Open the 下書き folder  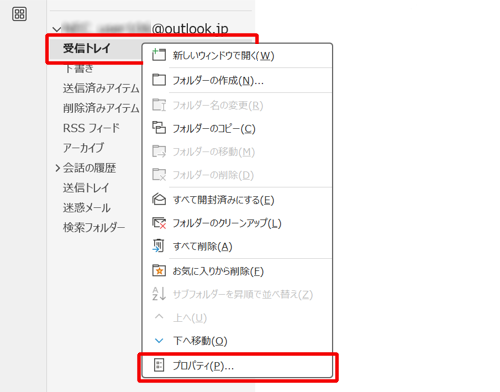point(79,69)
